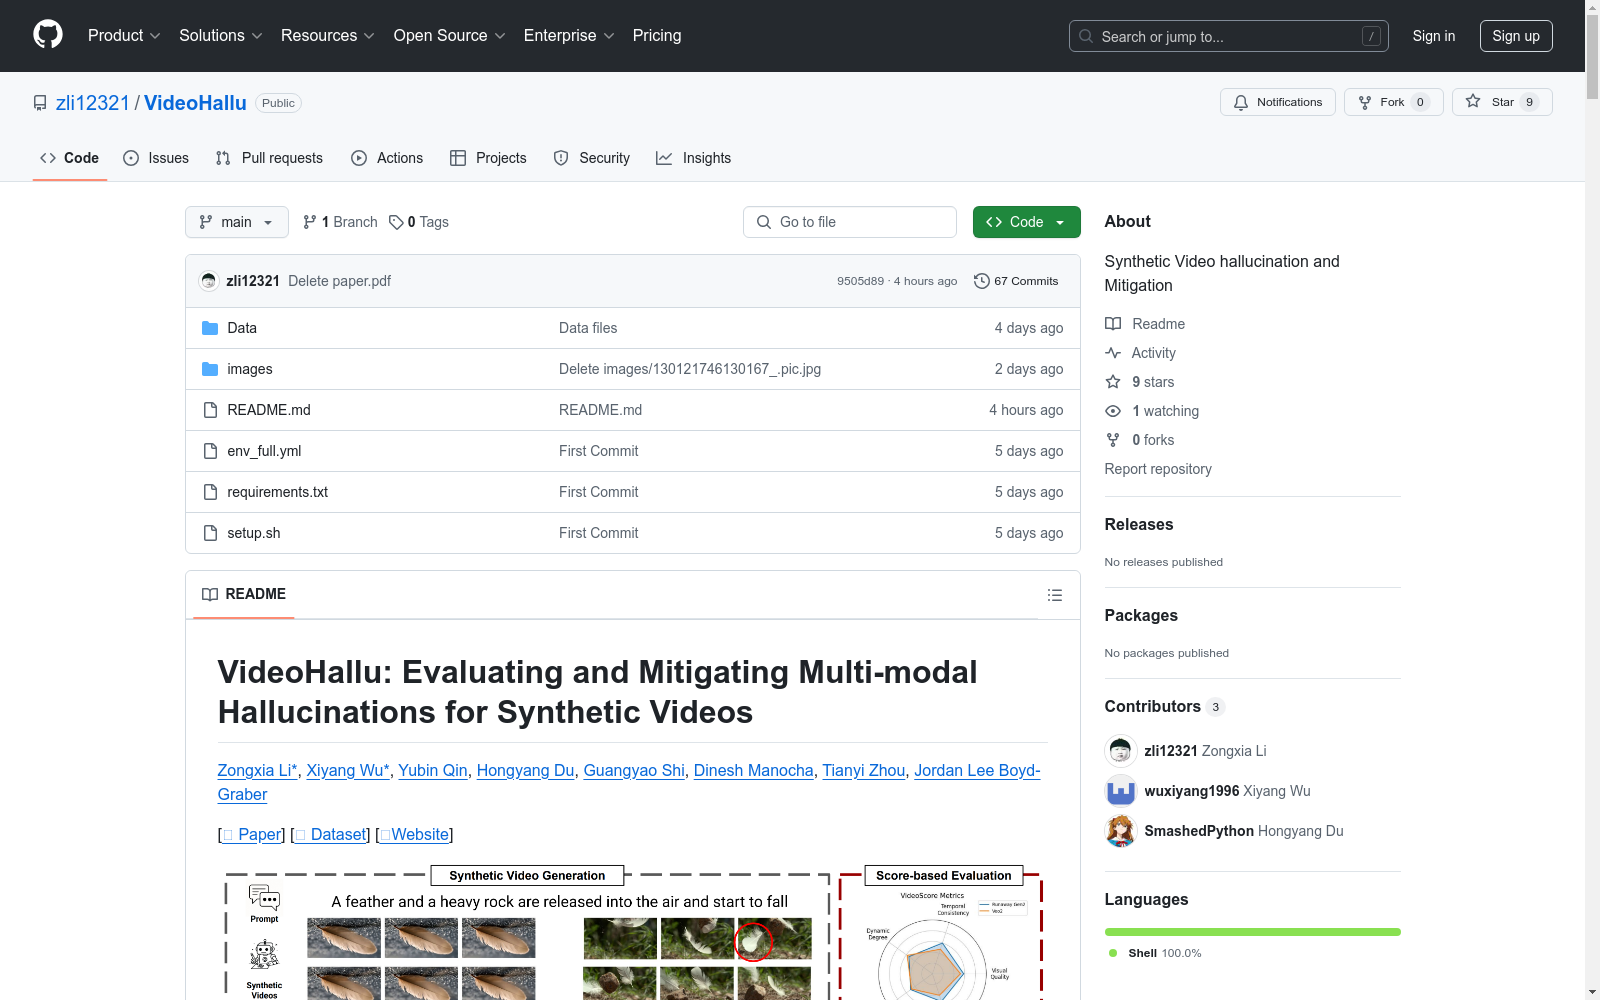
Task: Click the book icon beside Readme
Action: point(1113,324)
